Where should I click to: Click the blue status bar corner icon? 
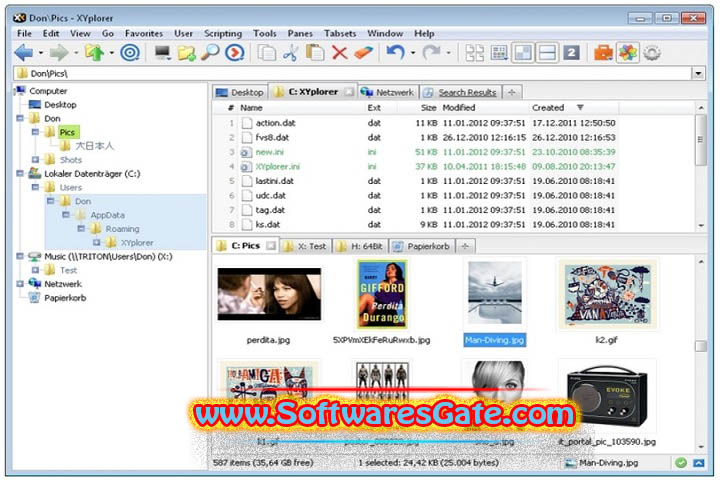pos(699,463)
